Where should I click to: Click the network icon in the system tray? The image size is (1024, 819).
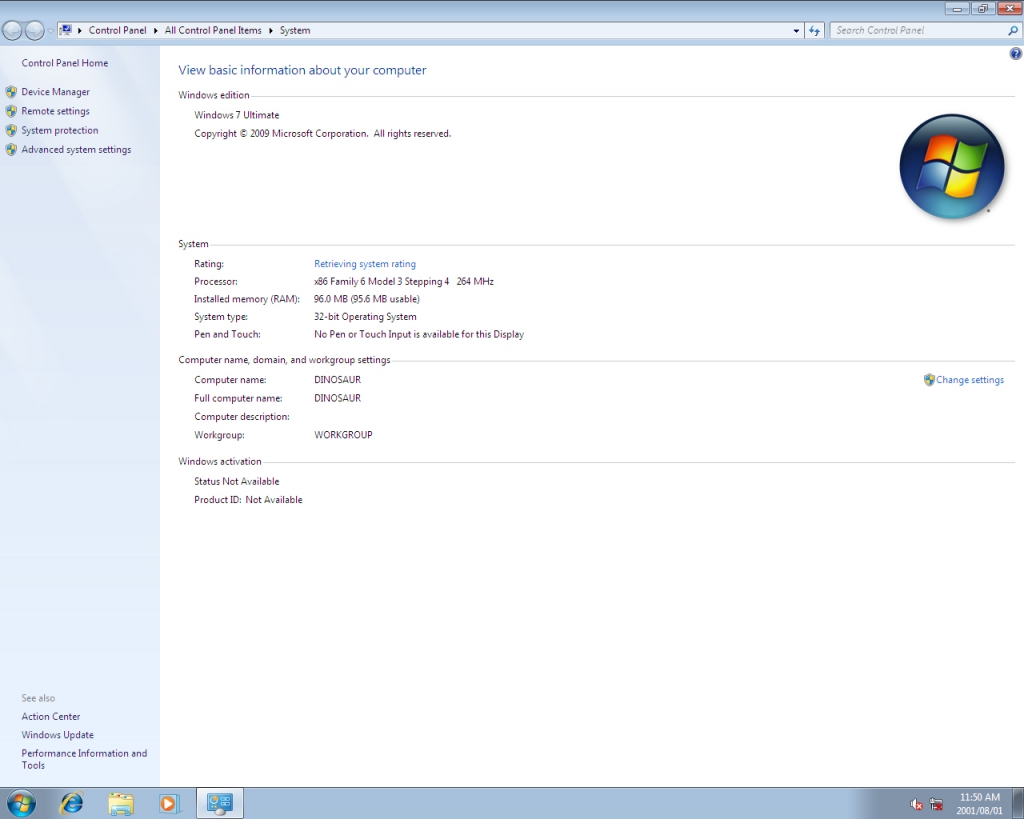tap(935, 803)
